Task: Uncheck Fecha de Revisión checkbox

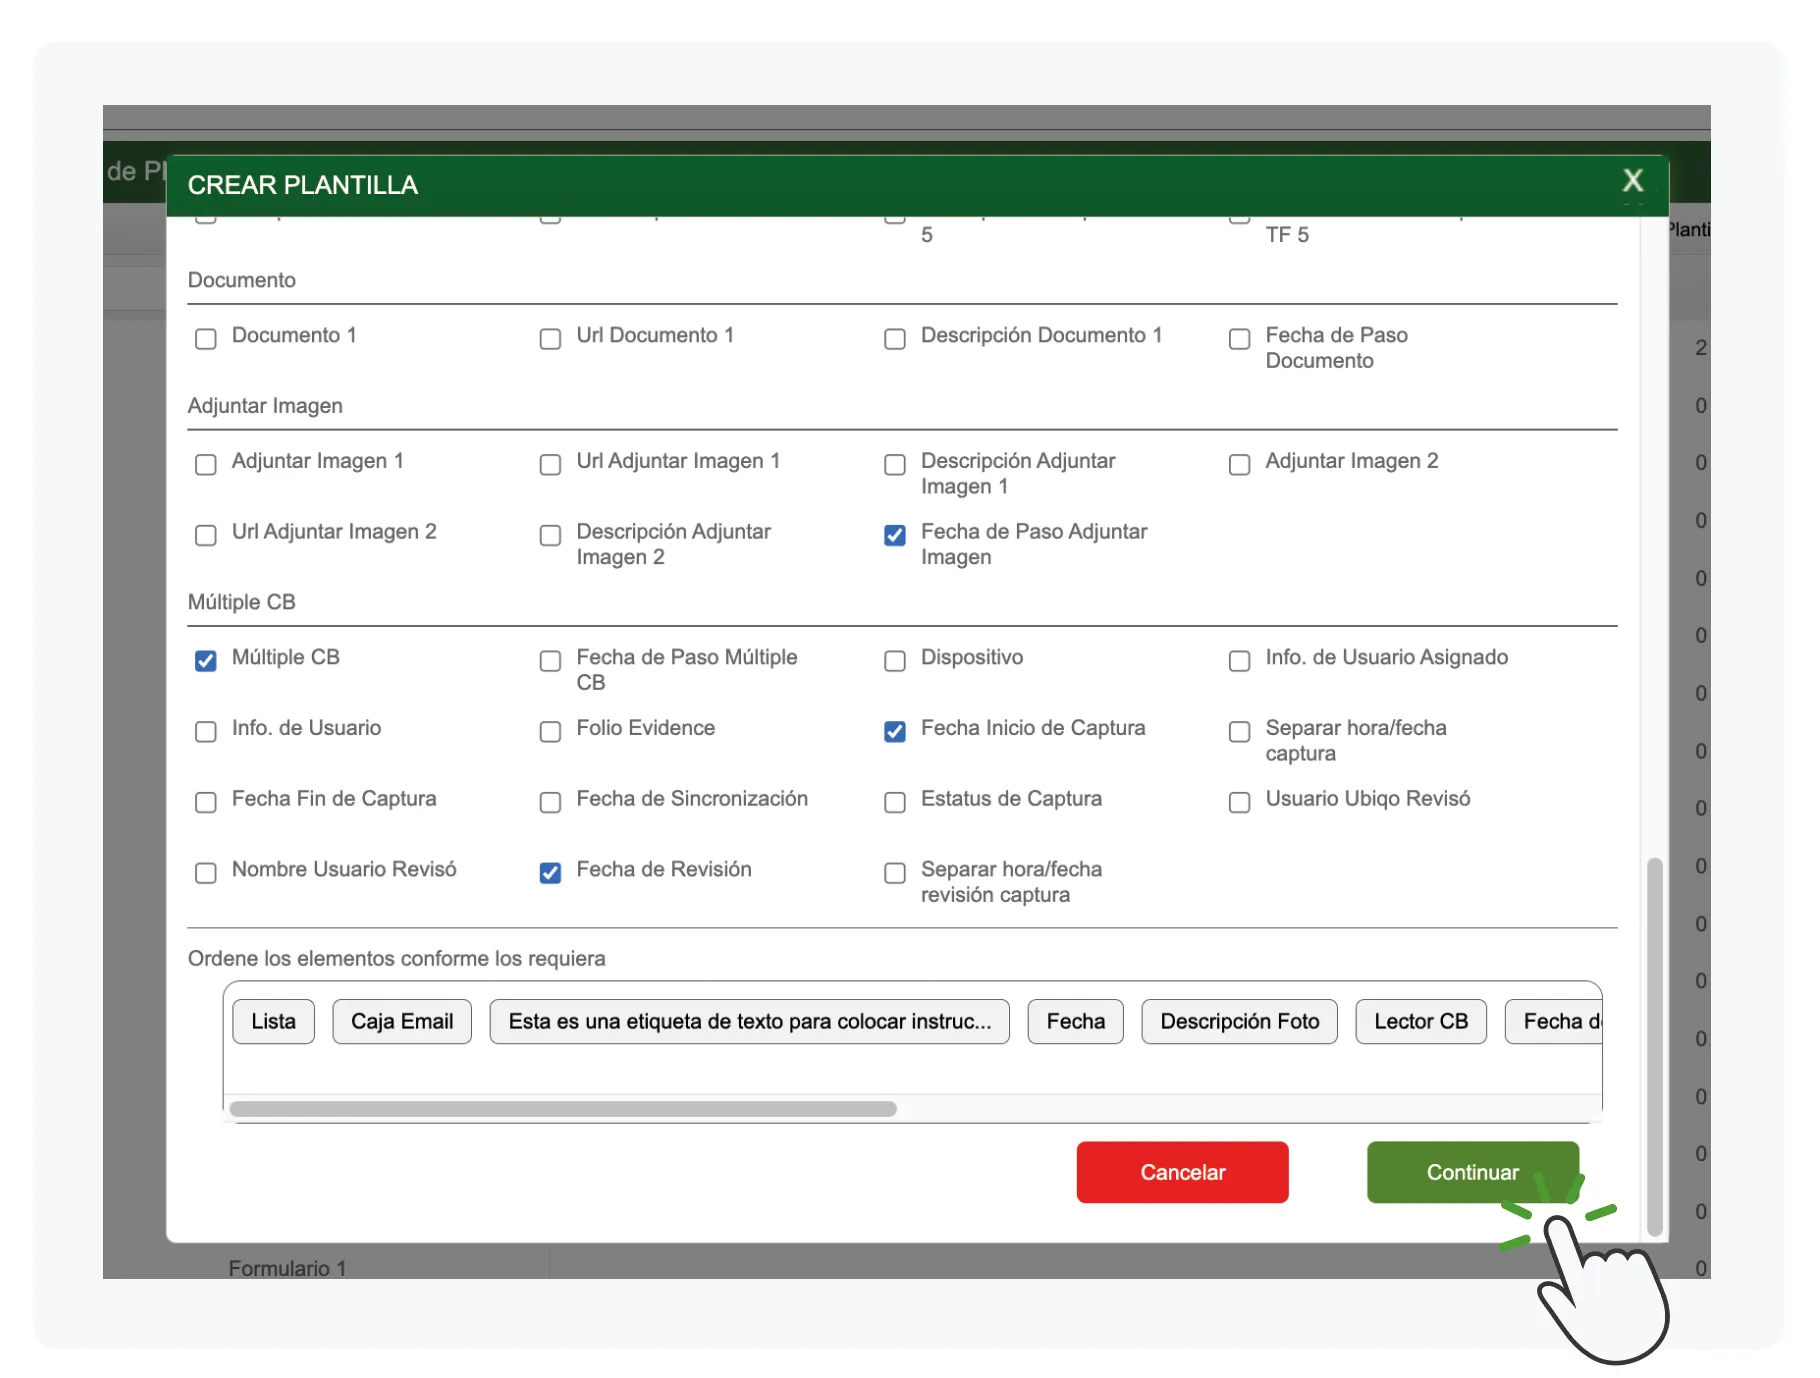Action: (x=550, y=873)
